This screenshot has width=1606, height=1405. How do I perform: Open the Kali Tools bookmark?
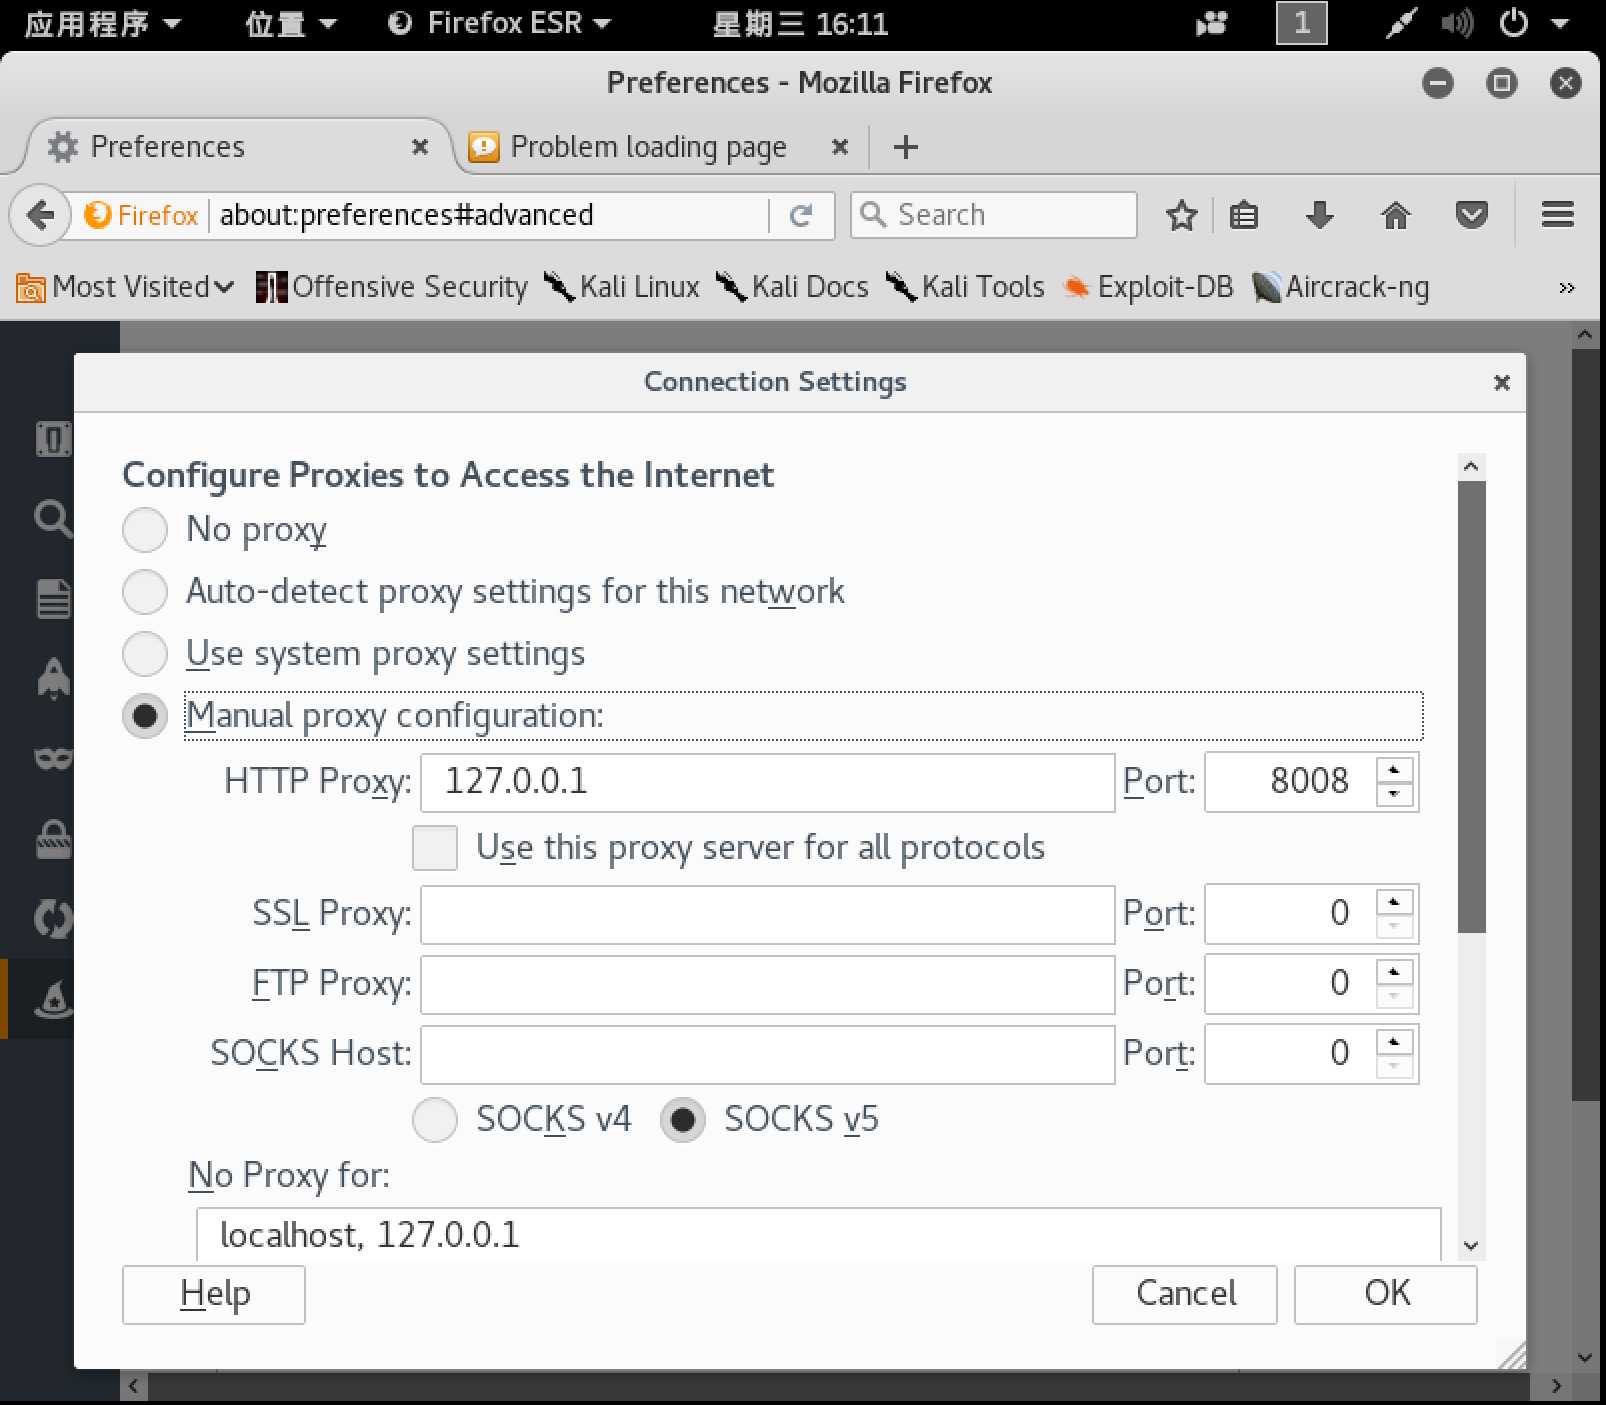pos(966,287)
